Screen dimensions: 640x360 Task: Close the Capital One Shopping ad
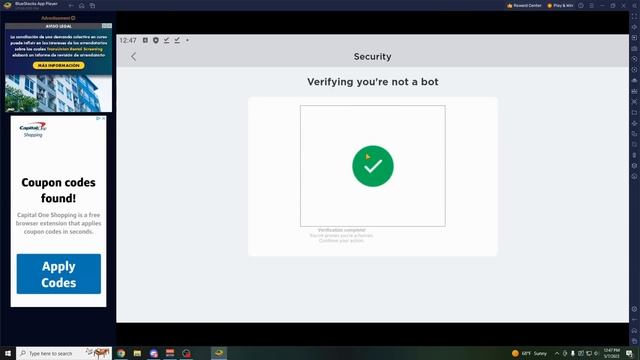point(103,118)
